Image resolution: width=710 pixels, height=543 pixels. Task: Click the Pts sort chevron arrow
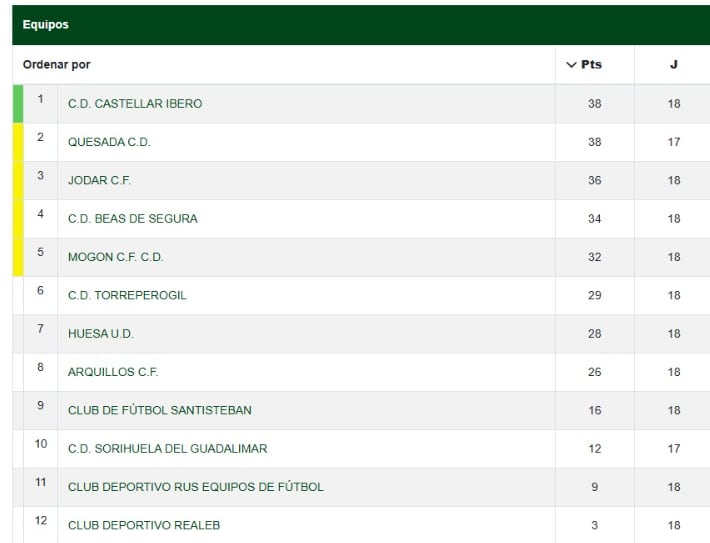click(571, 65)
